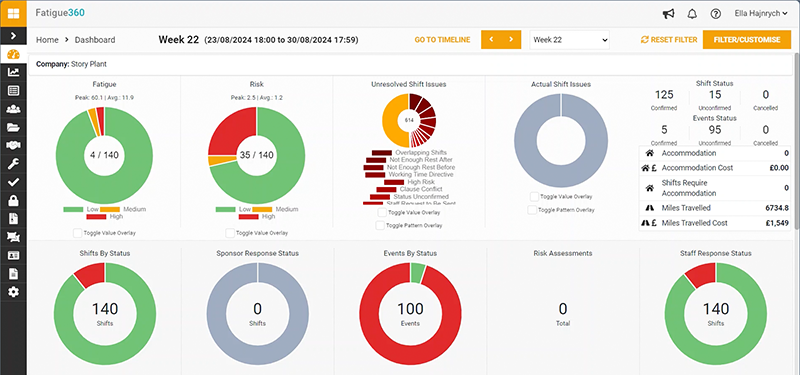Toggle Pattern Overlay under Actual Shift Issues
Image resolution: width=800 pixels, height=375 pixels.
pos(532,210)
